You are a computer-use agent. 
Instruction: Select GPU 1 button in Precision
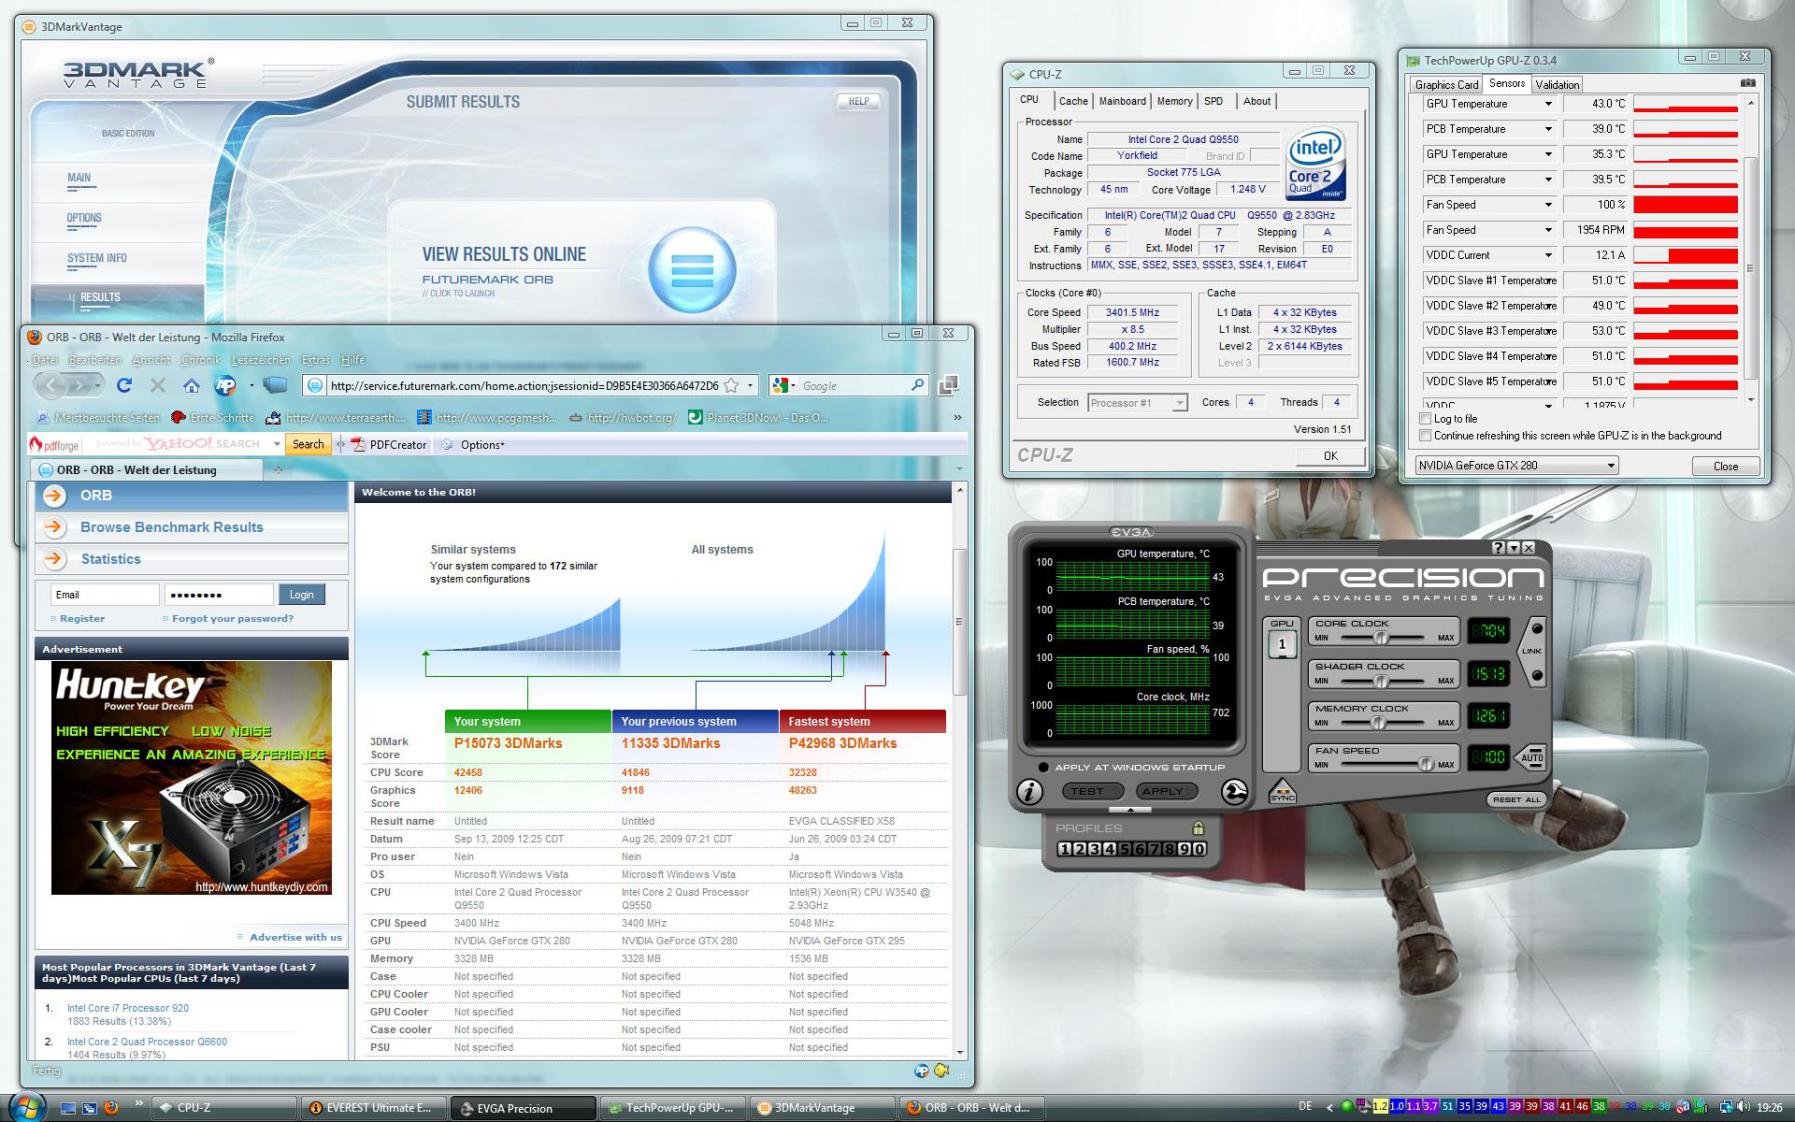(x=1282, y=644)
